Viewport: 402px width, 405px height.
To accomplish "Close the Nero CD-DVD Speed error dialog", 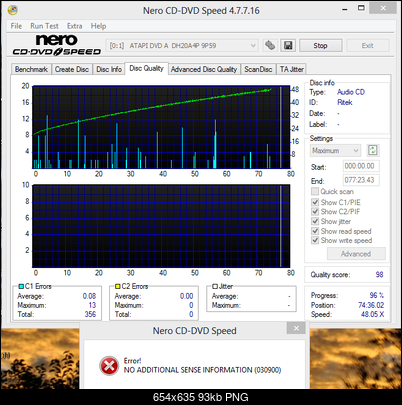I will click(x=296, y=328).
